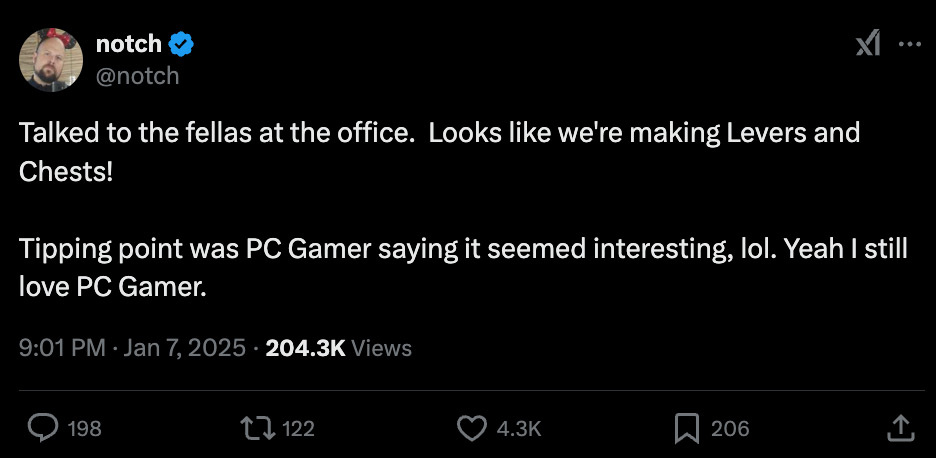Click the 9:01 PM timestamp

tap(62, 348)
